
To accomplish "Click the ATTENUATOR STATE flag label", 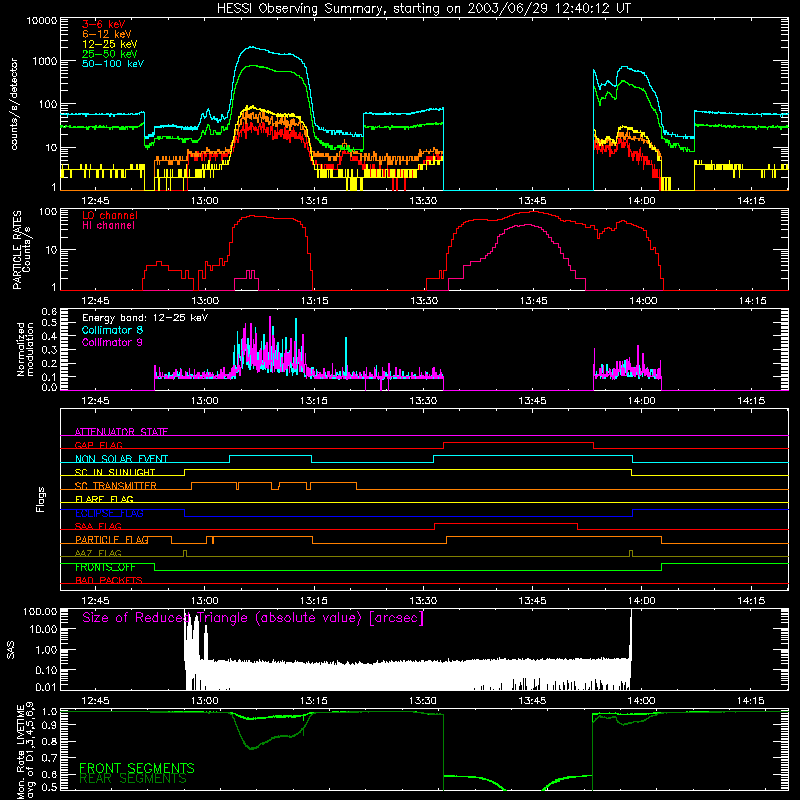I will pos(121,432).
